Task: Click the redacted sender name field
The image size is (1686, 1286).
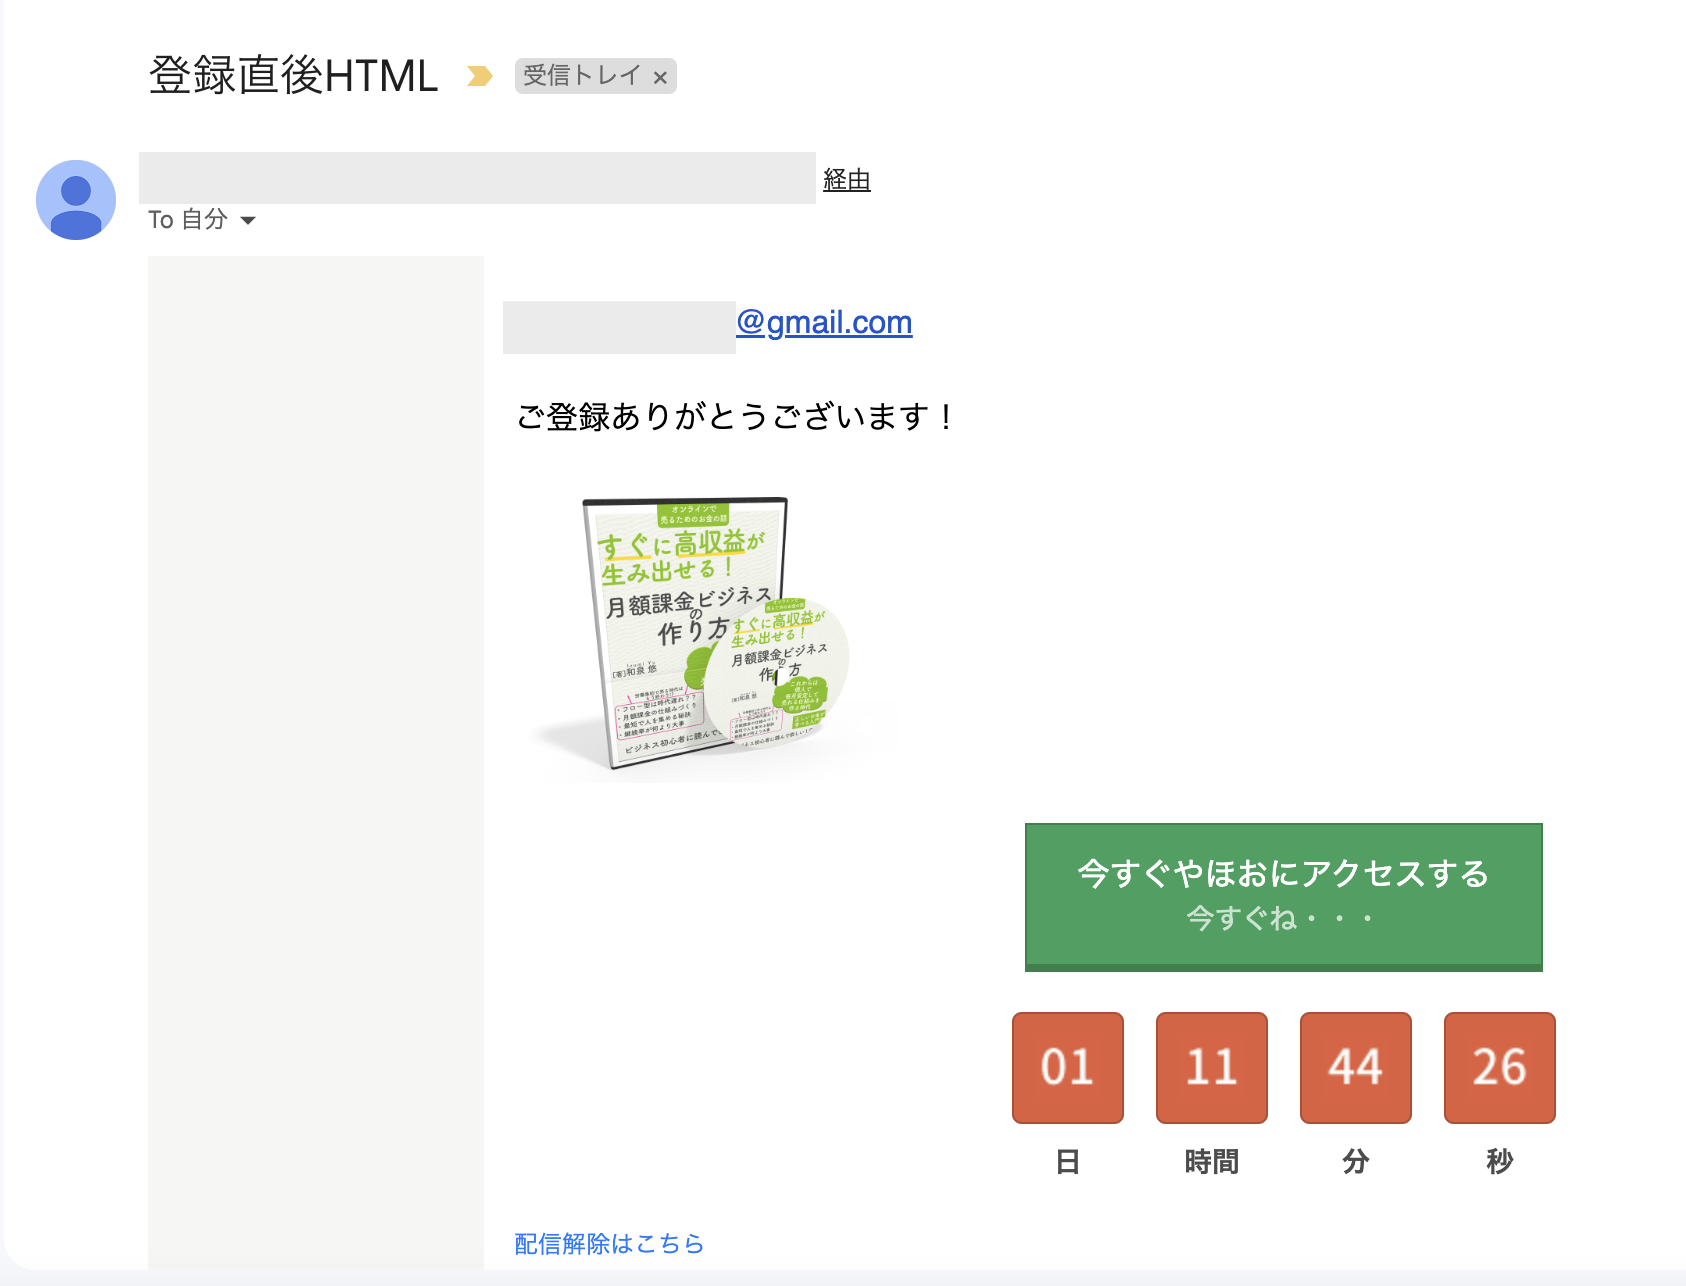Action: [x=477, y=178]
